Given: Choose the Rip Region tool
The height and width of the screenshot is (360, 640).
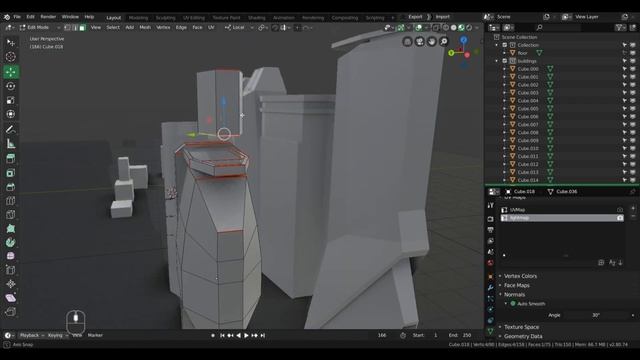Looking at the screenshot, I should pyautogui.click(x=11, y=312).
